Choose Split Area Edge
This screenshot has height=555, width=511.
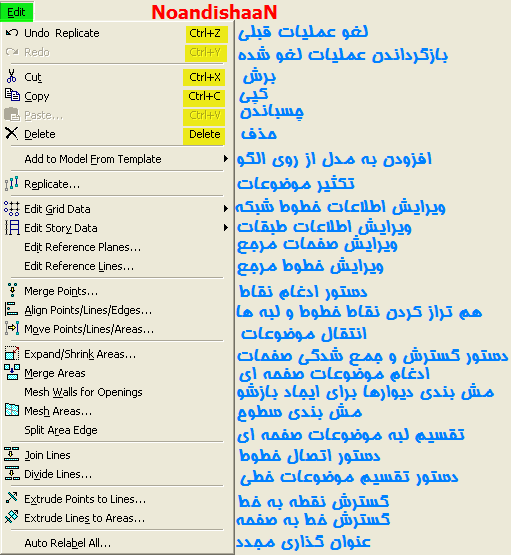click(x=61, y=430)
